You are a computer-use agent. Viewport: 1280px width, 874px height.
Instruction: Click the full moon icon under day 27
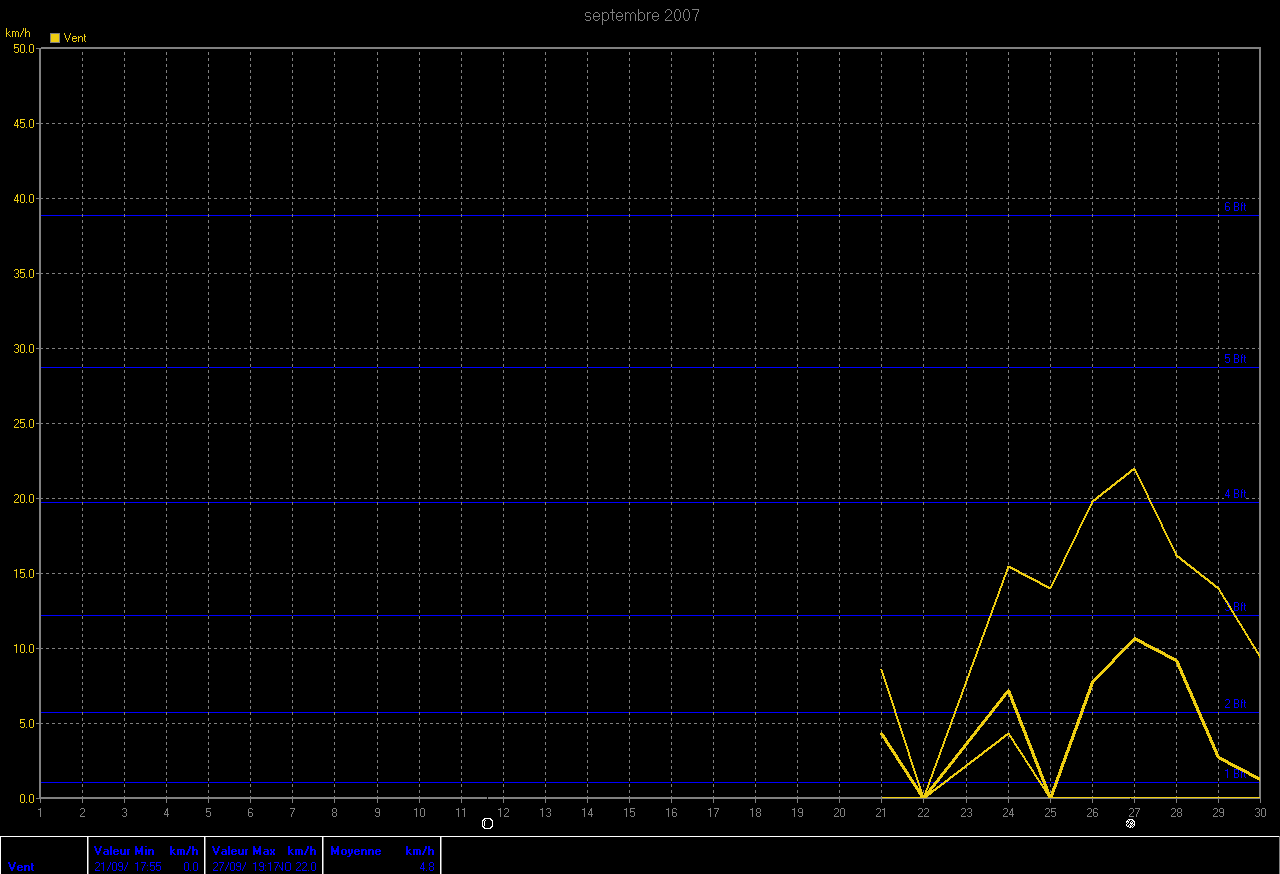pos(1131,824)
